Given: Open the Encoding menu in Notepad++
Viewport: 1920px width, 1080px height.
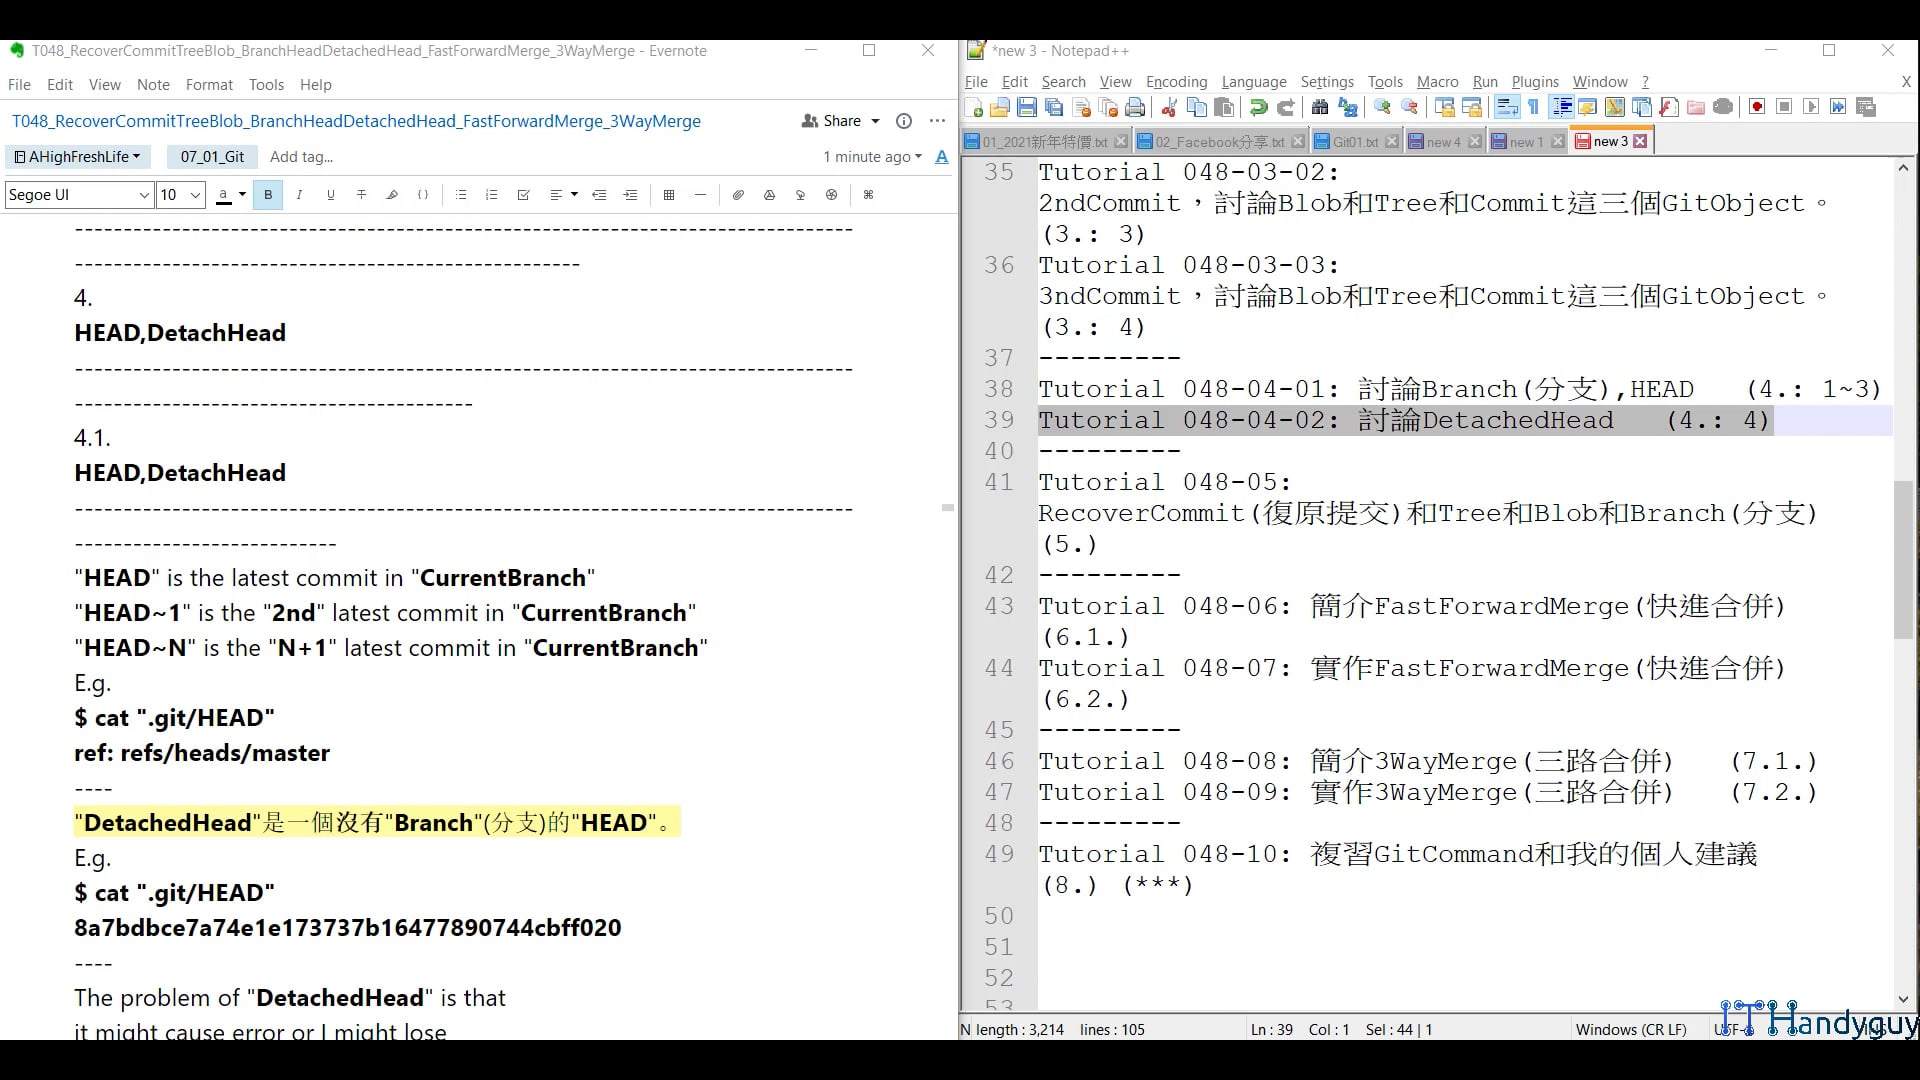Looking at the screenshot, I should click(1176, 82).
